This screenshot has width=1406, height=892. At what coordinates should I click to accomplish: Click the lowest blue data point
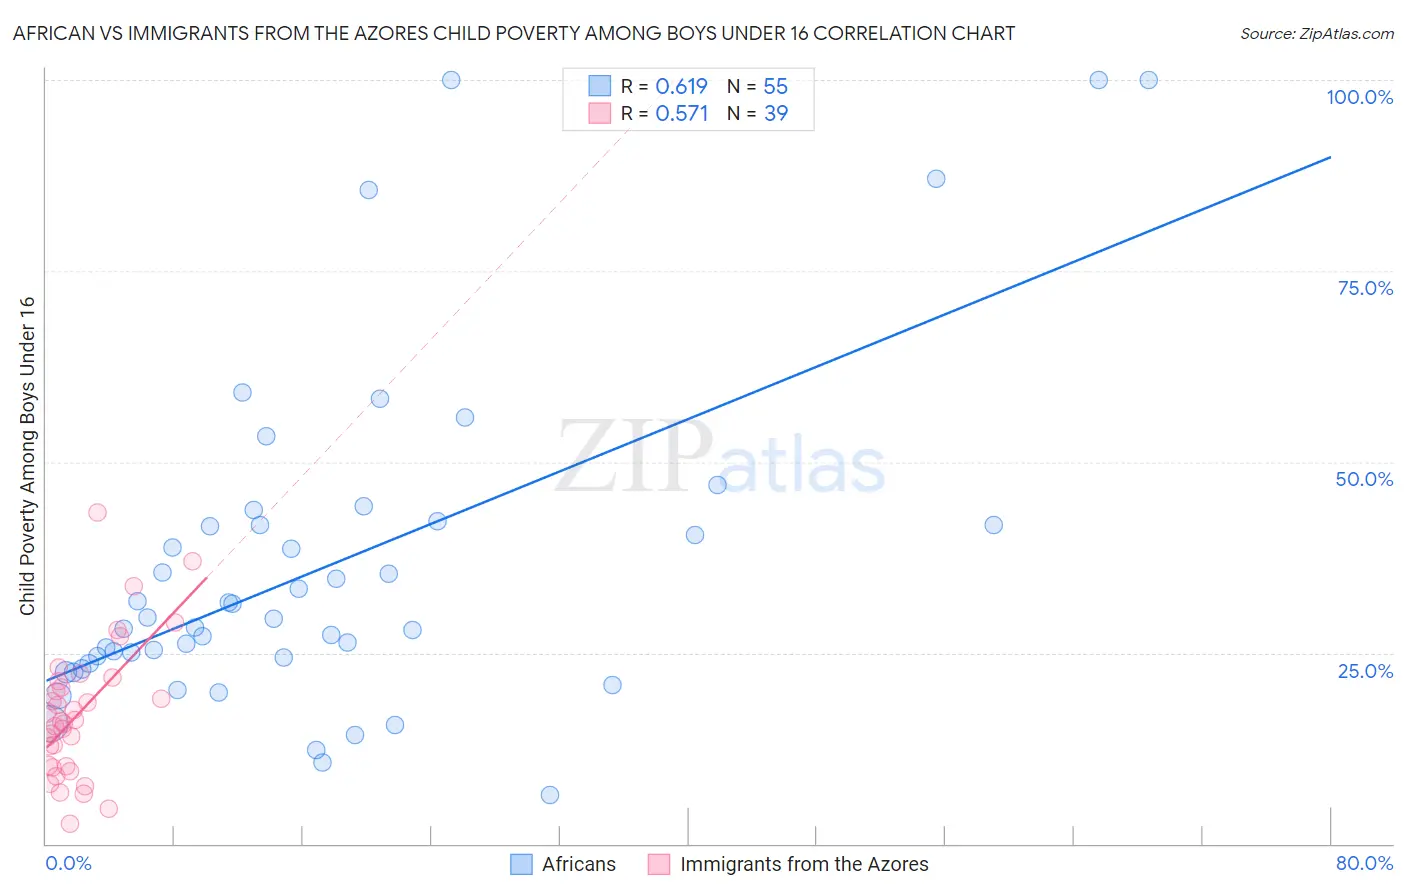pos(550,795)
